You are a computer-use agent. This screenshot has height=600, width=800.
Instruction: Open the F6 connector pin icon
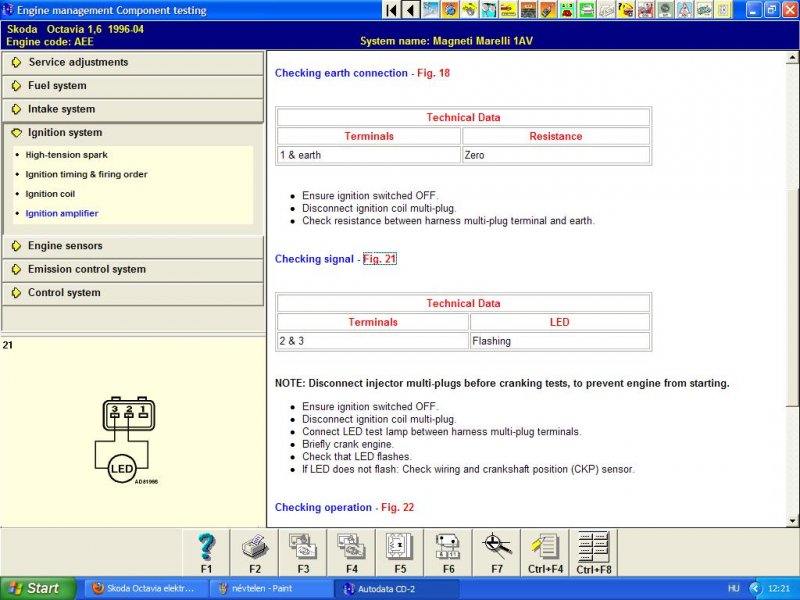coord(448,553)
